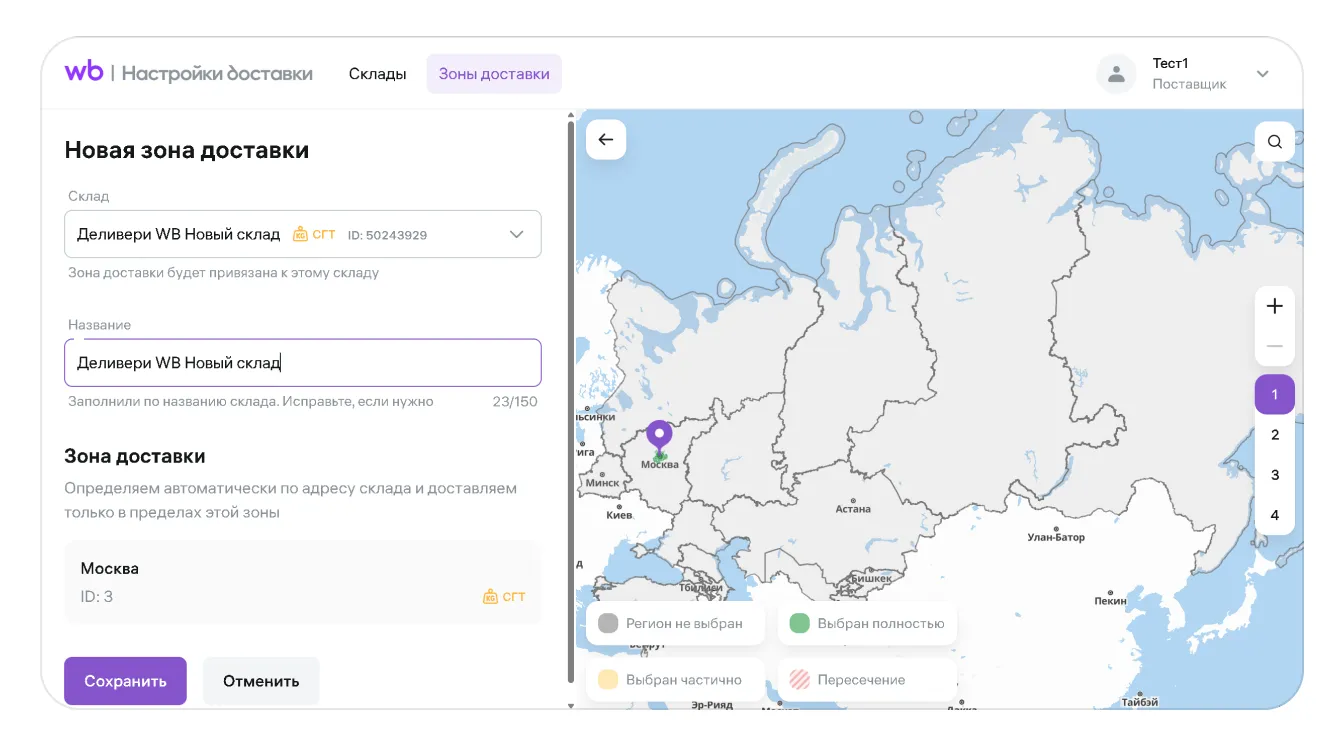Click into the Название input field
Image resolution: width=1344 pixels, height=746 pixels.
pyautogui.click(x=303, y=363)
